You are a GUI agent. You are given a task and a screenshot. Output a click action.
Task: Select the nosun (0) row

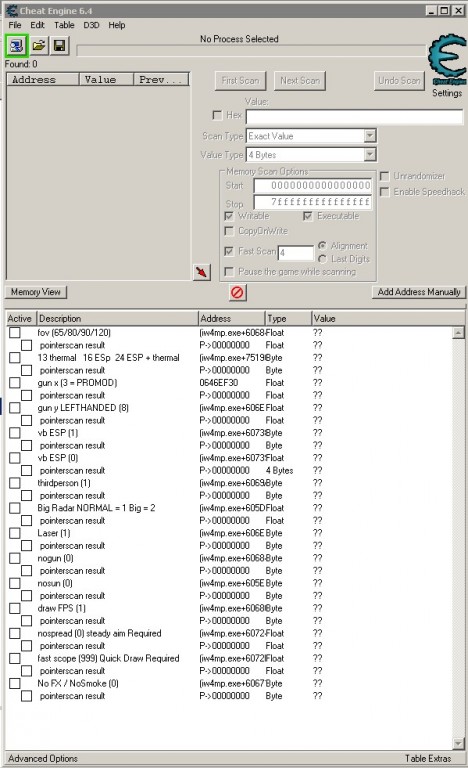[230, 583]
